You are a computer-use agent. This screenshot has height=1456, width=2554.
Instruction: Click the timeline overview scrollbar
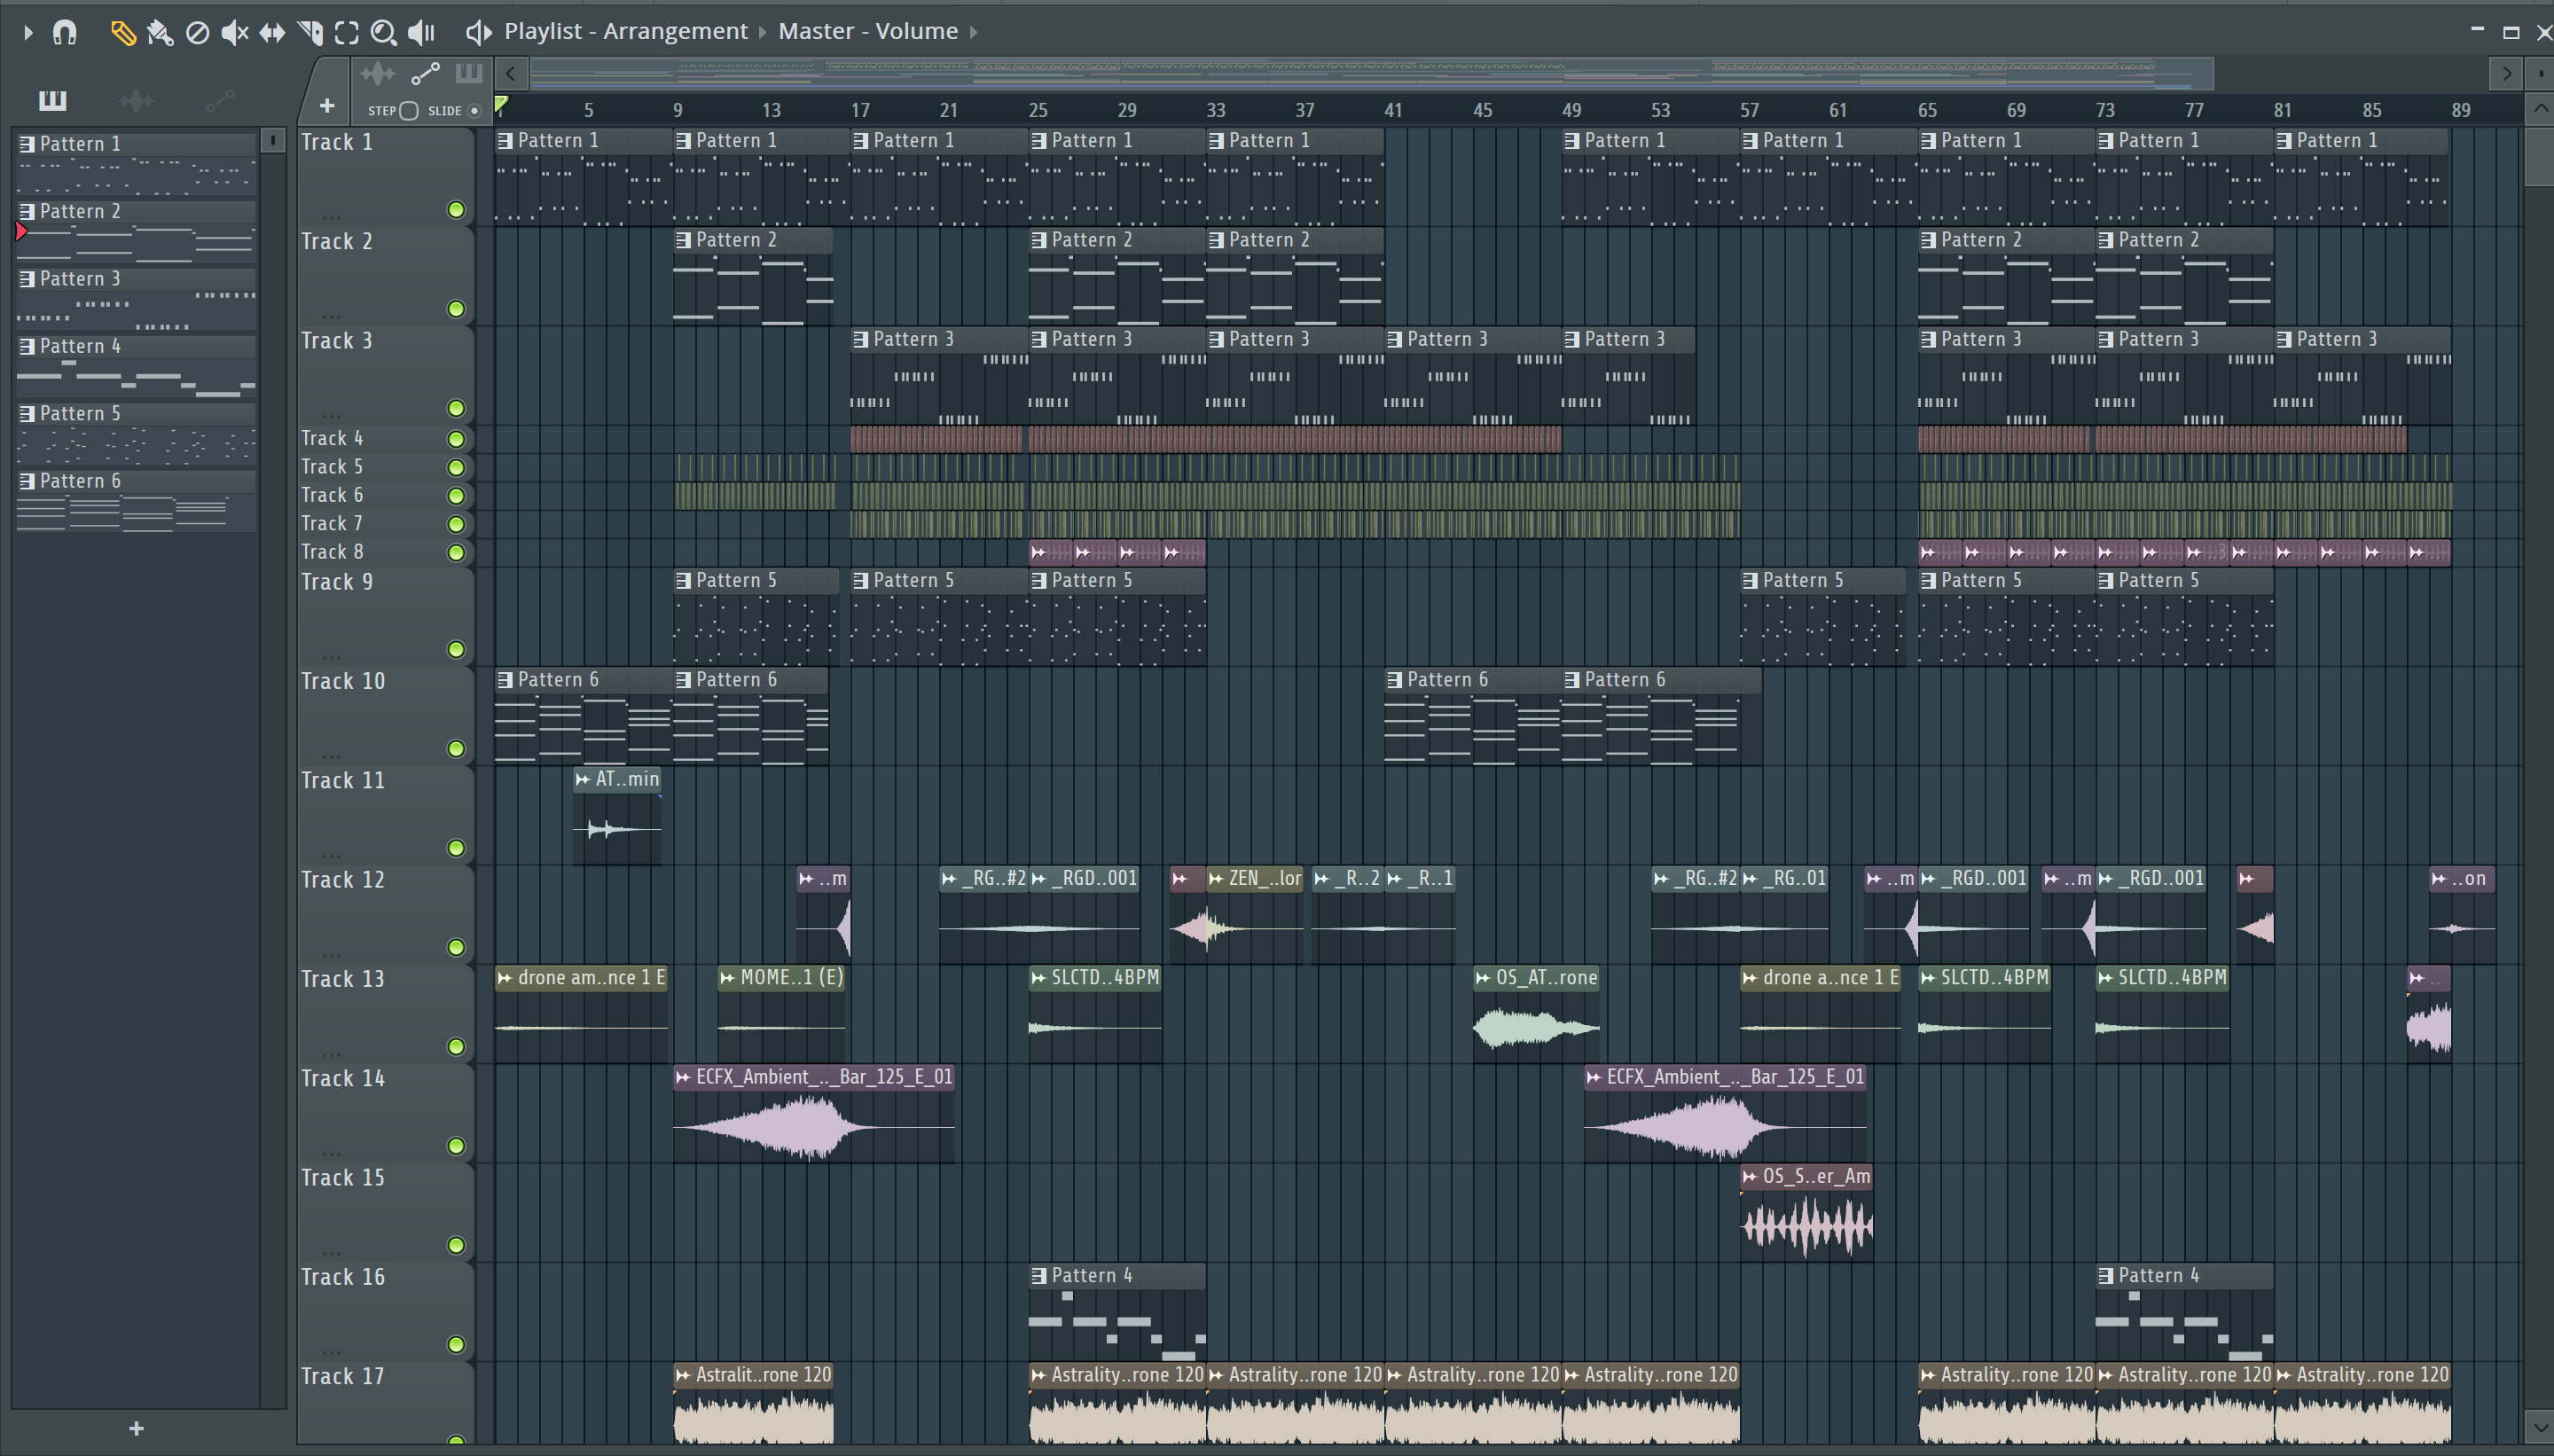point(1371,73)
